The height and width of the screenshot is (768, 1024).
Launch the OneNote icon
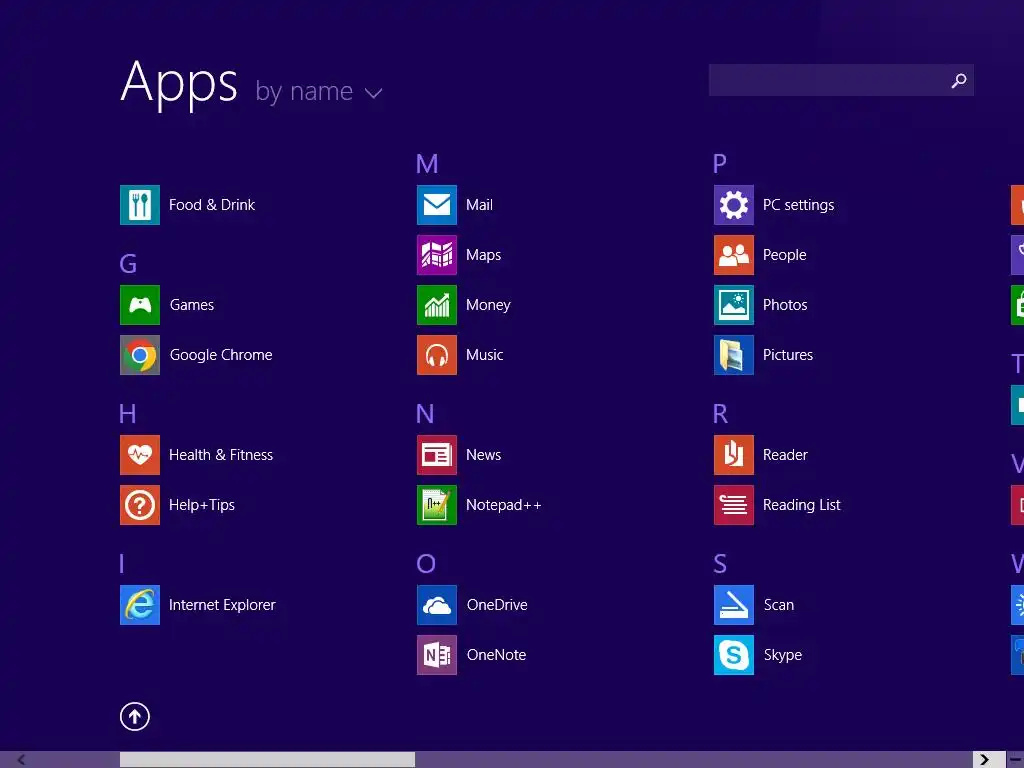point(437,655)
